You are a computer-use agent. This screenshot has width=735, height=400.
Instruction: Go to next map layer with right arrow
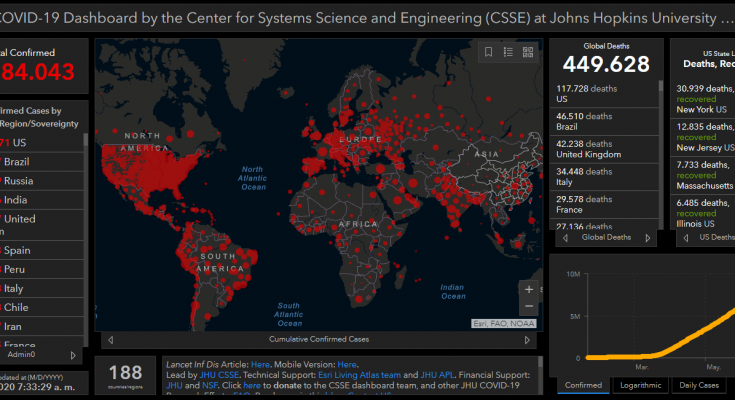click(527, 340)
